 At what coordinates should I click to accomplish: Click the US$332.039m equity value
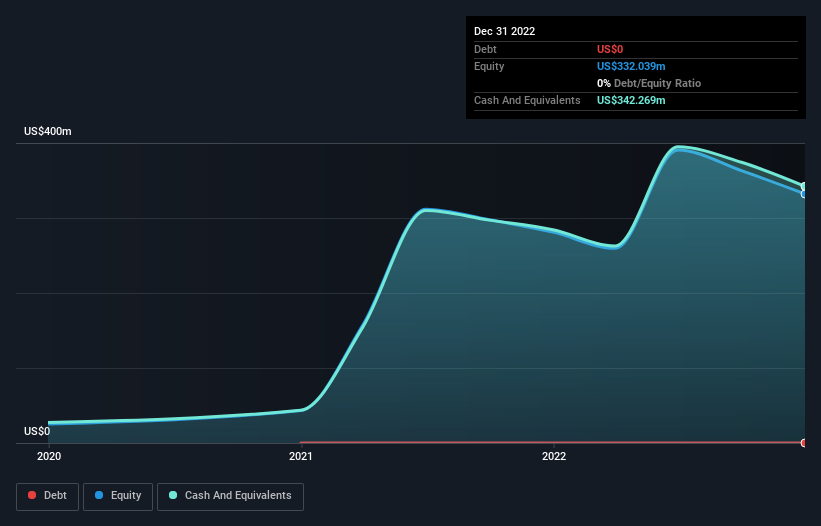[x=631, y=66]
